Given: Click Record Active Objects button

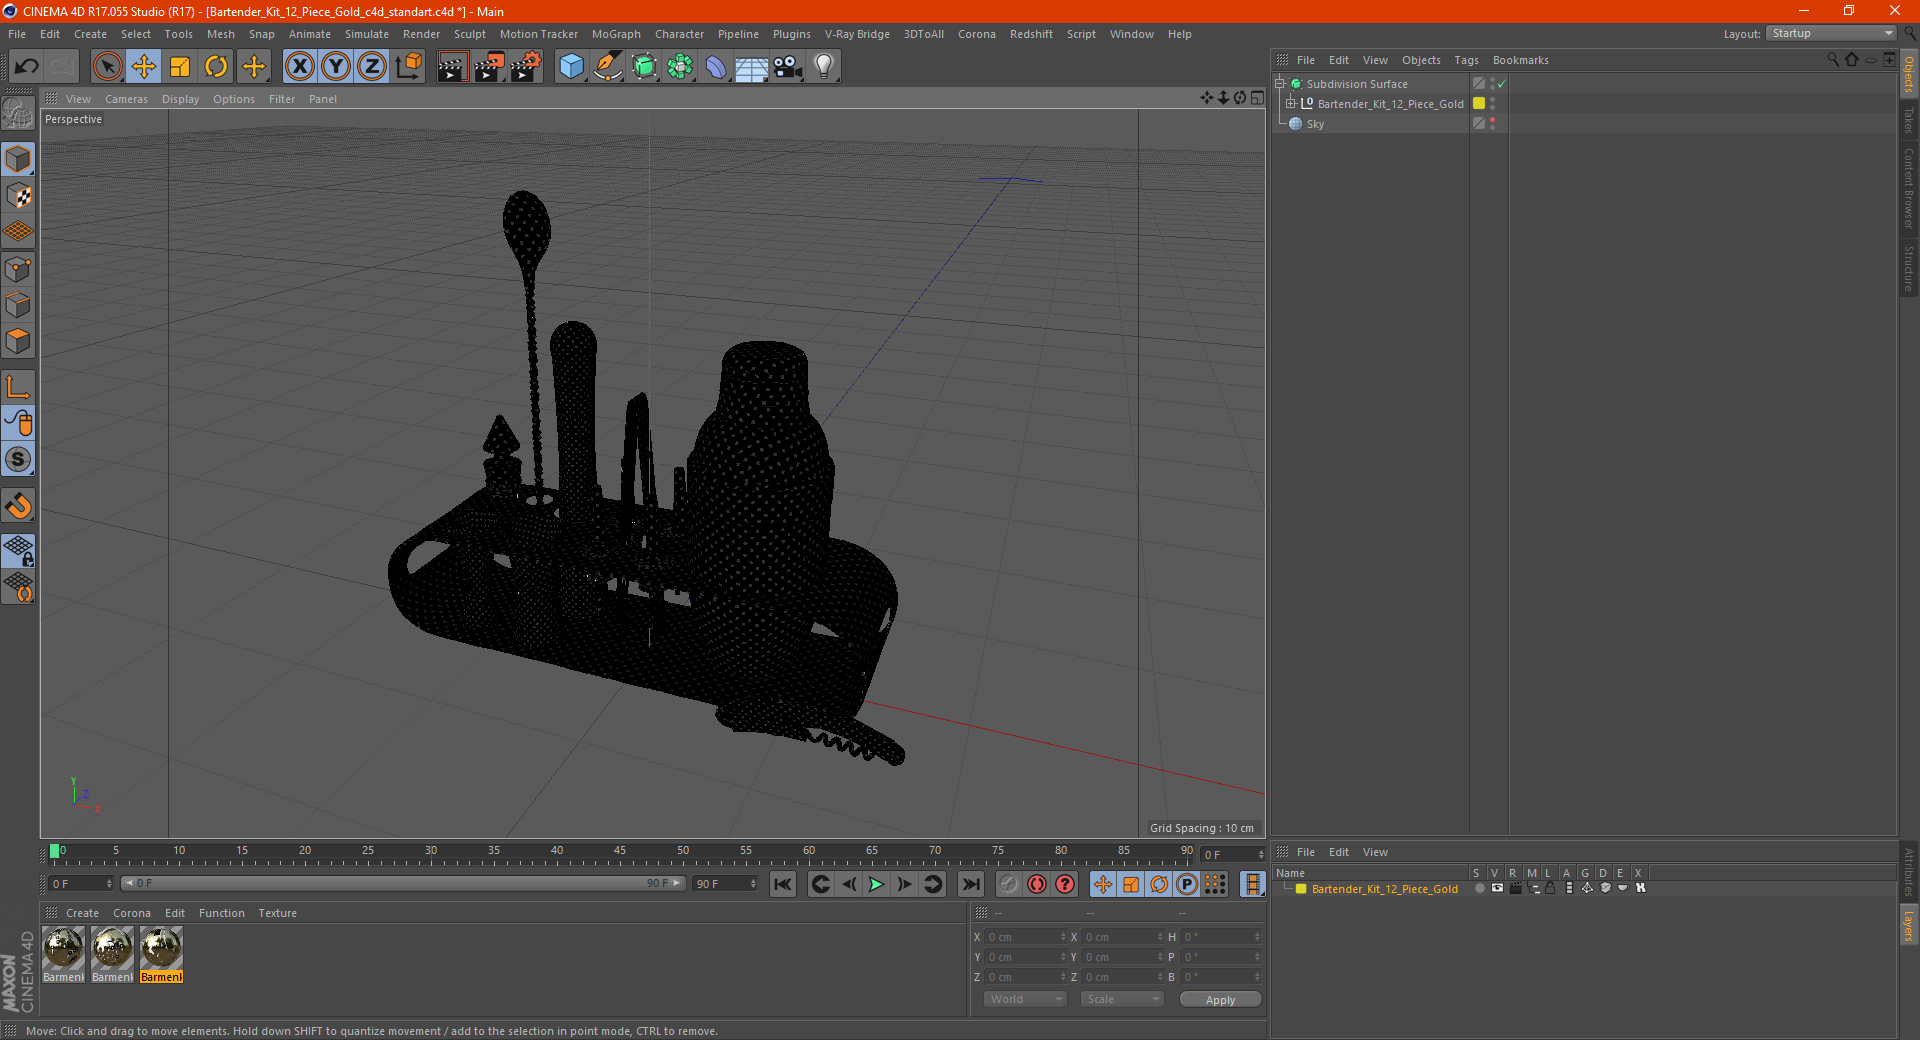Looking at the screenshot, I should click(x=1008, y=884).
